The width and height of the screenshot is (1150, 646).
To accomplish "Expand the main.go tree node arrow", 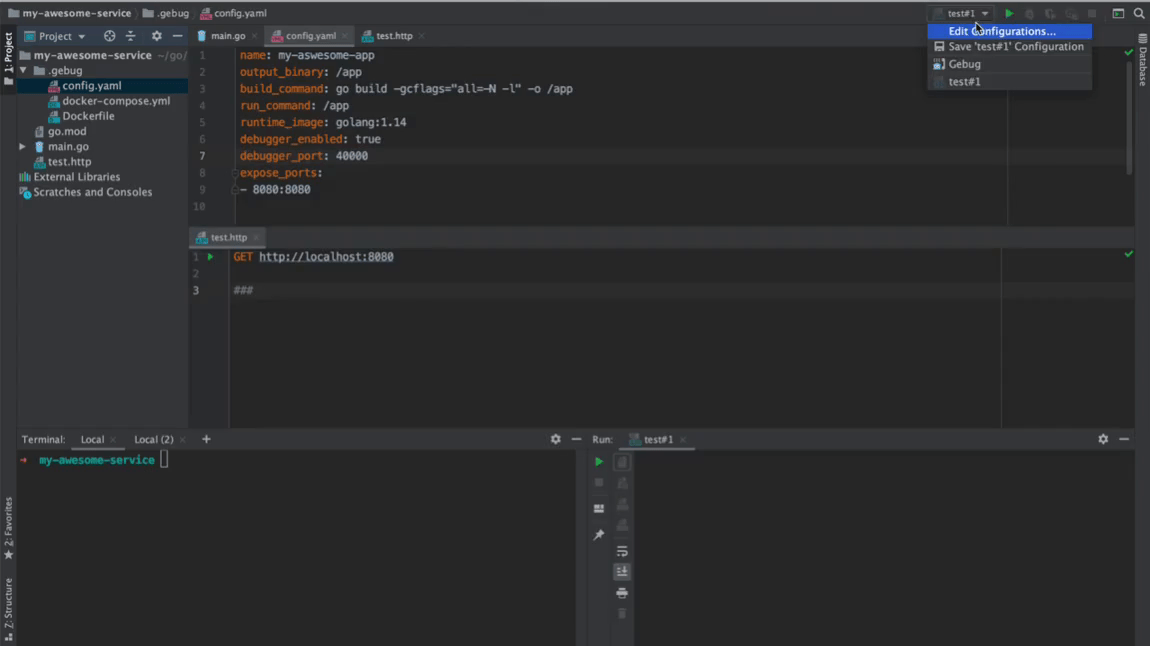I will tap(23, 147).
